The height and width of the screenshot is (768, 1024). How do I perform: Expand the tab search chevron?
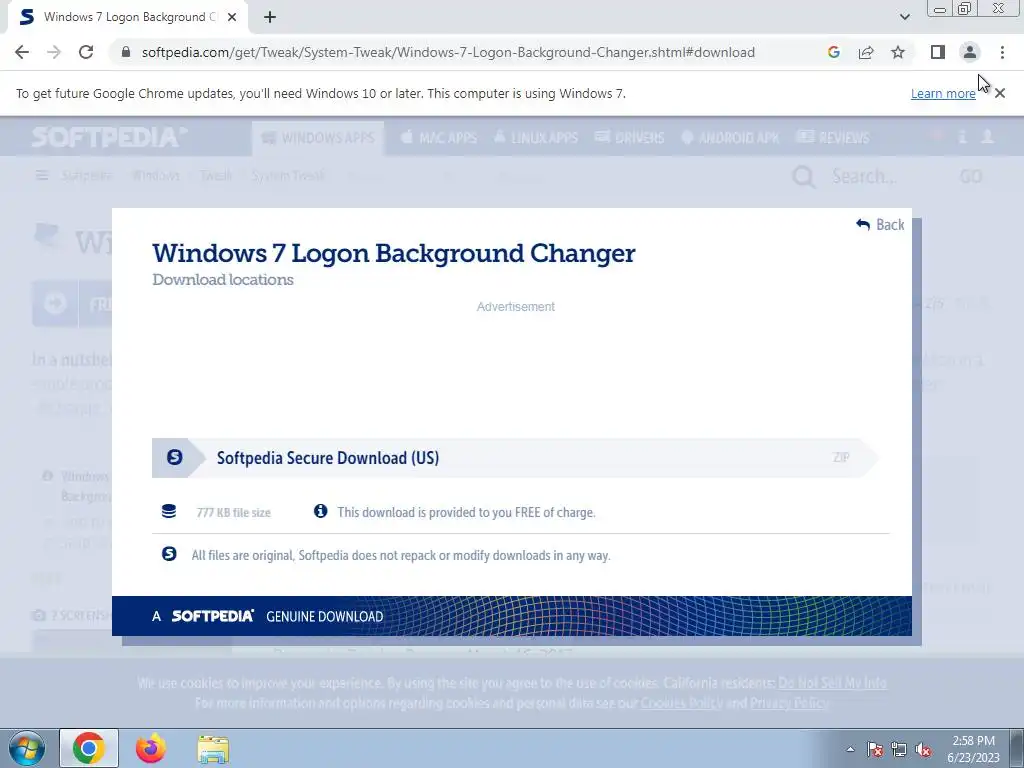click(x=904, y=17)
